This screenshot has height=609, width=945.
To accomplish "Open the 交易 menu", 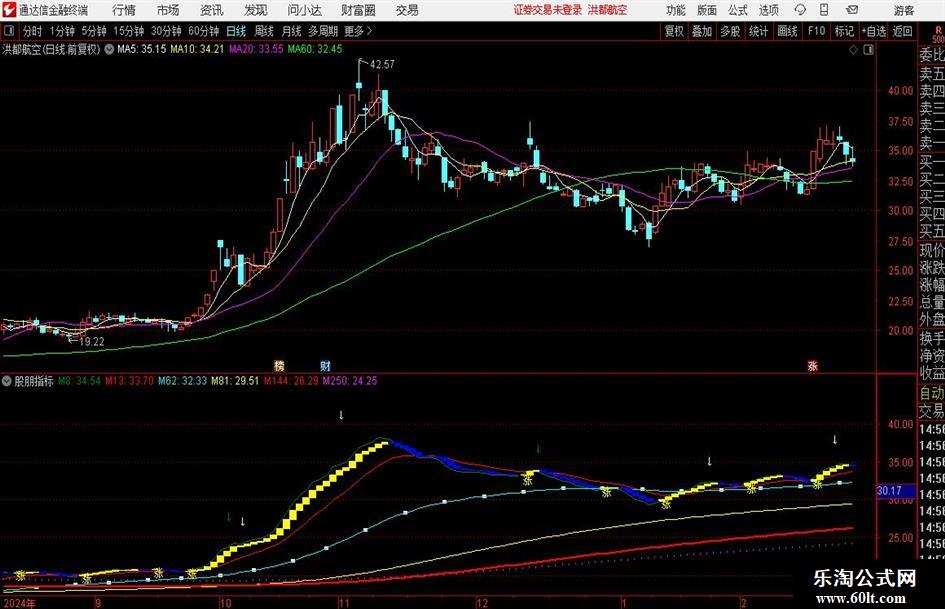I will click(407, 10).
